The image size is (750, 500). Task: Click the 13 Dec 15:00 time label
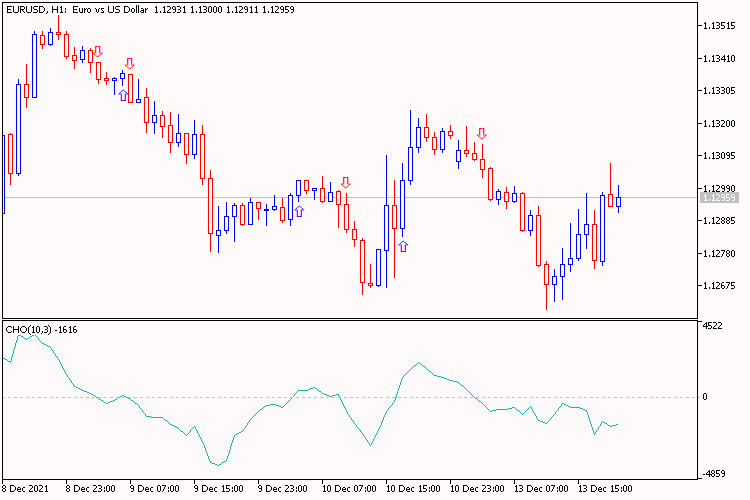point(606,489)
